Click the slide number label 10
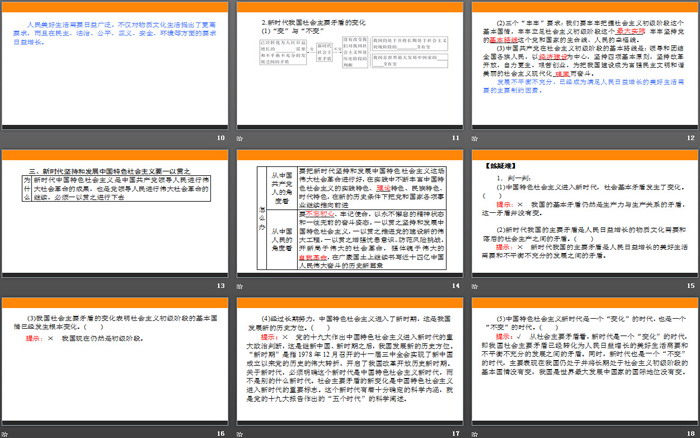The image size is (700, 438). [221, 138]
